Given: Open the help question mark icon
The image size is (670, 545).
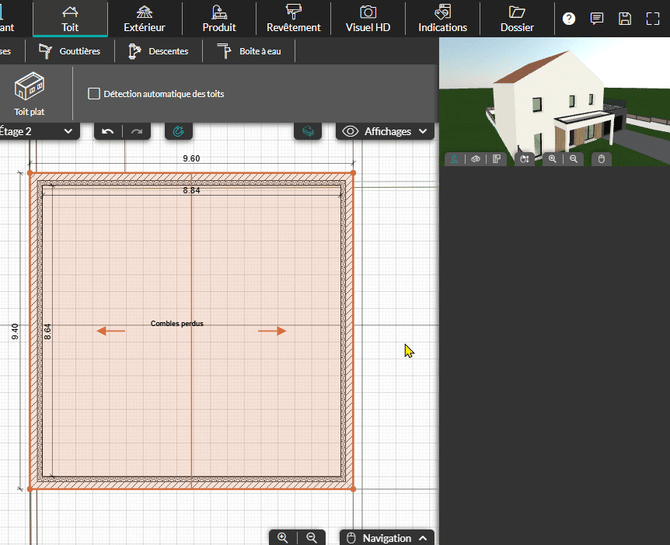Looking at the screenshot, I should coord(569,19).
